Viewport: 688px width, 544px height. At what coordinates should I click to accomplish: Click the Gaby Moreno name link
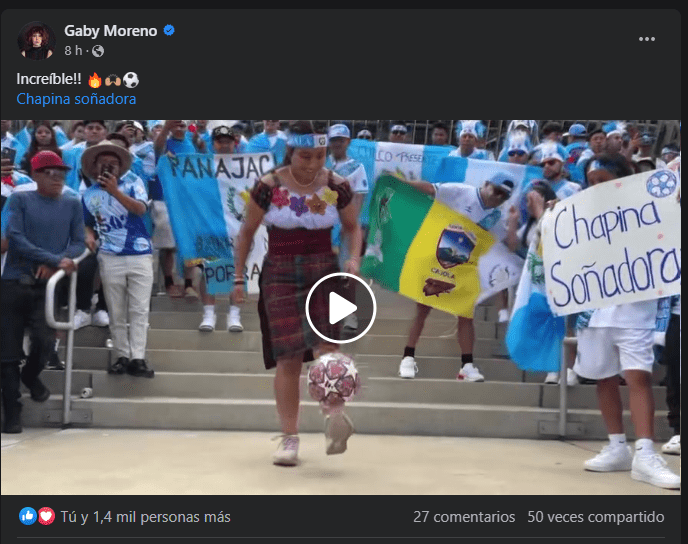coord(111,31)
